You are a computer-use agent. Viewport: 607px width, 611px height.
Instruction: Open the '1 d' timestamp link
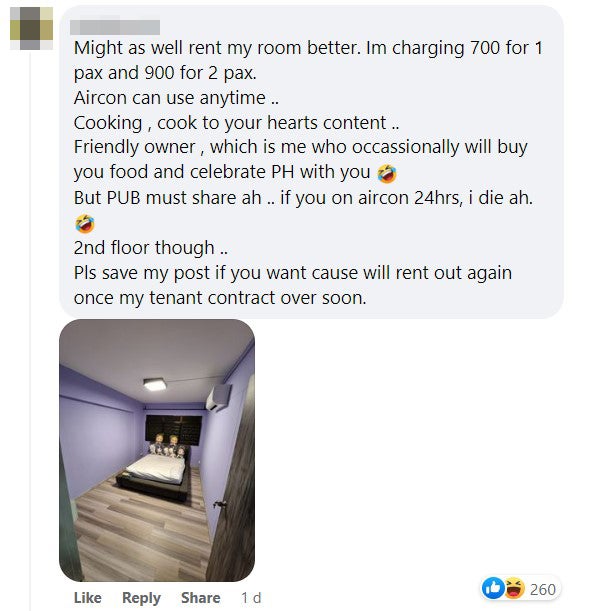(251, 597)
